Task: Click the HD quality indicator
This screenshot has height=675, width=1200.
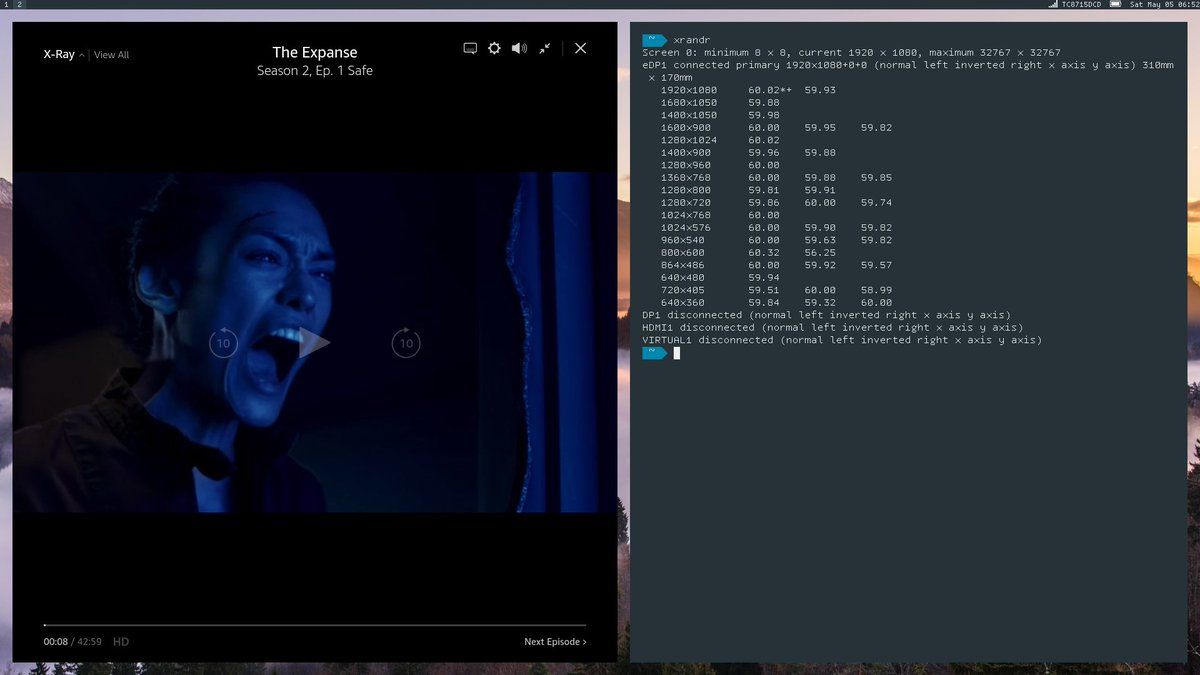Action: click(x=121, y=642)
